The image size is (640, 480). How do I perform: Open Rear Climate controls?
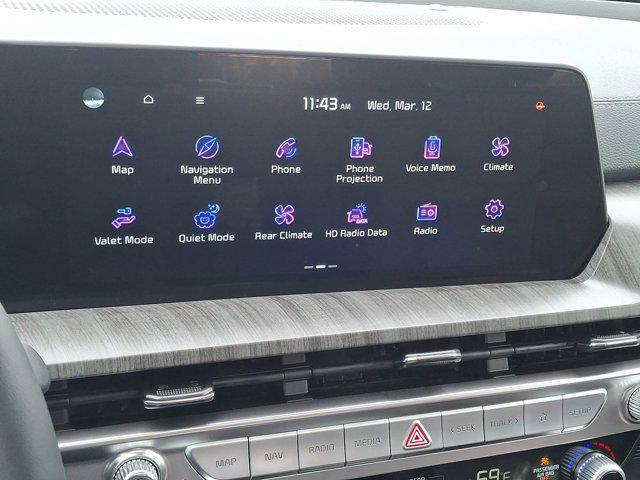click(x=284, y=222)
